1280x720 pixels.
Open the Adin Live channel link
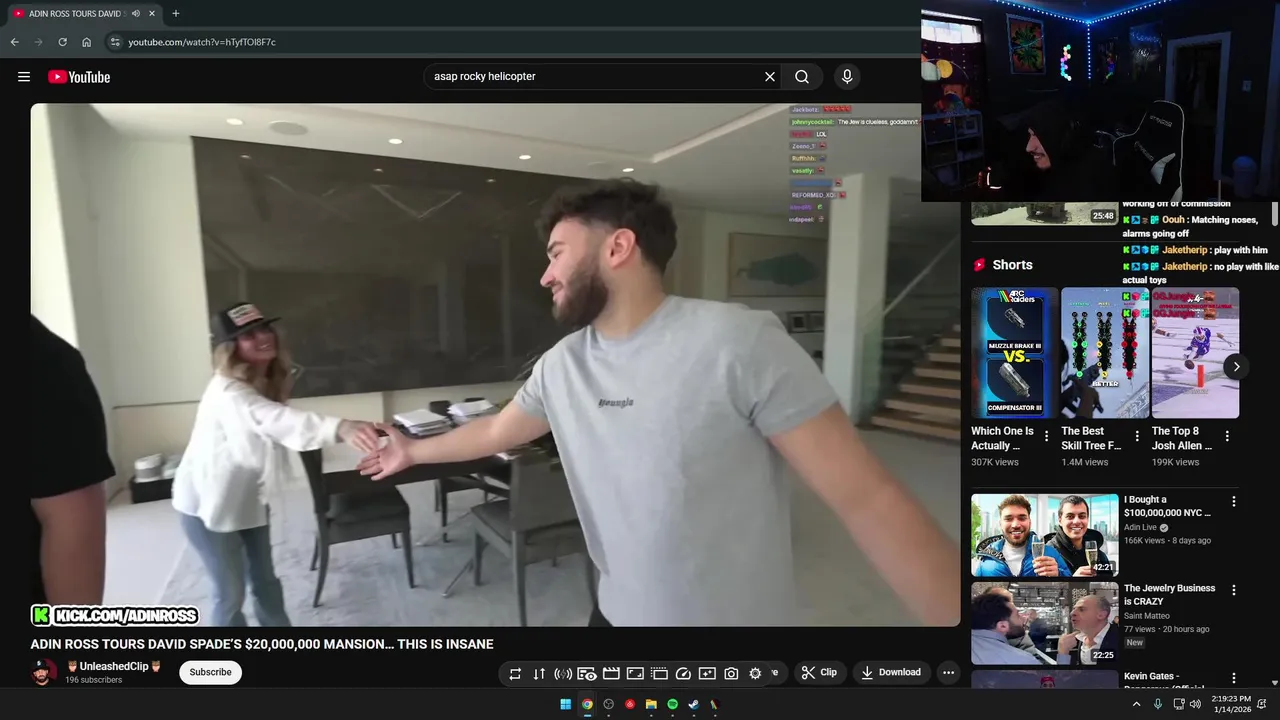click(x=1140, y=527)
